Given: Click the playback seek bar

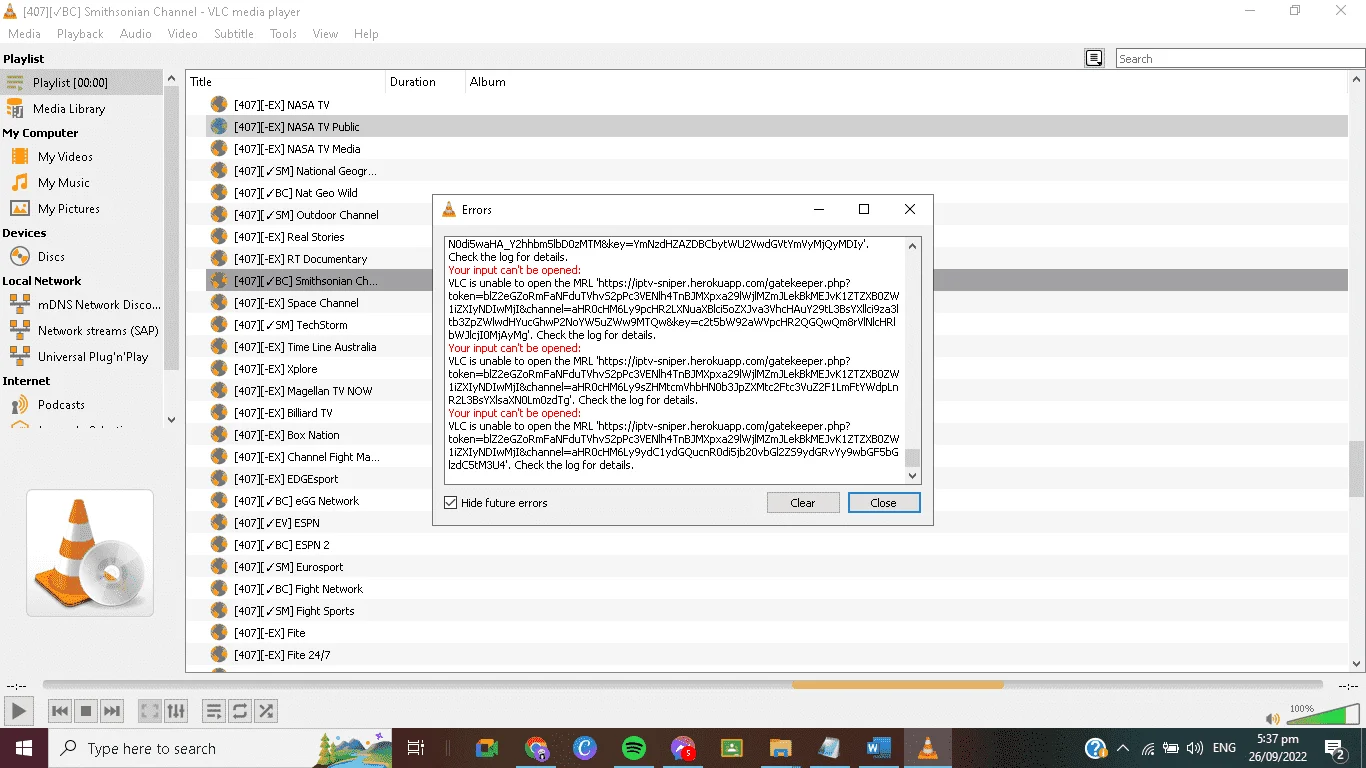Looking at the screenshot, I should [682, 685].
